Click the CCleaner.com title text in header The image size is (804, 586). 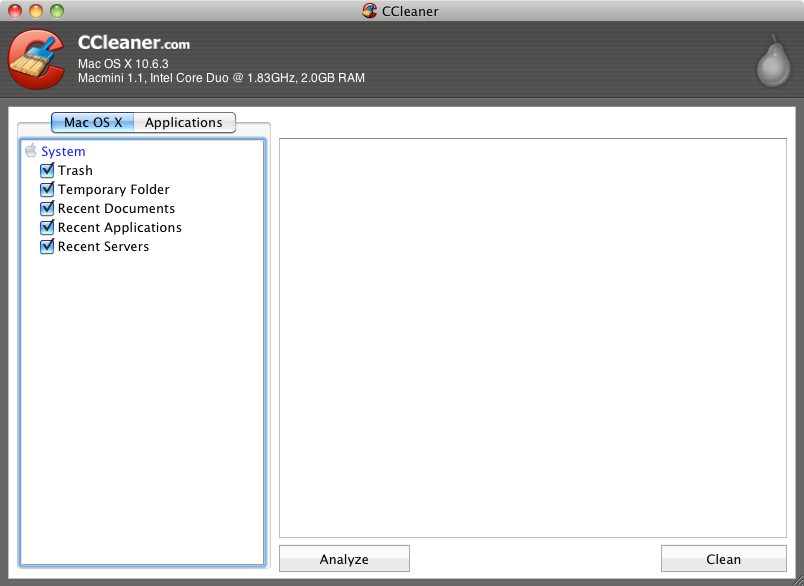133,43
